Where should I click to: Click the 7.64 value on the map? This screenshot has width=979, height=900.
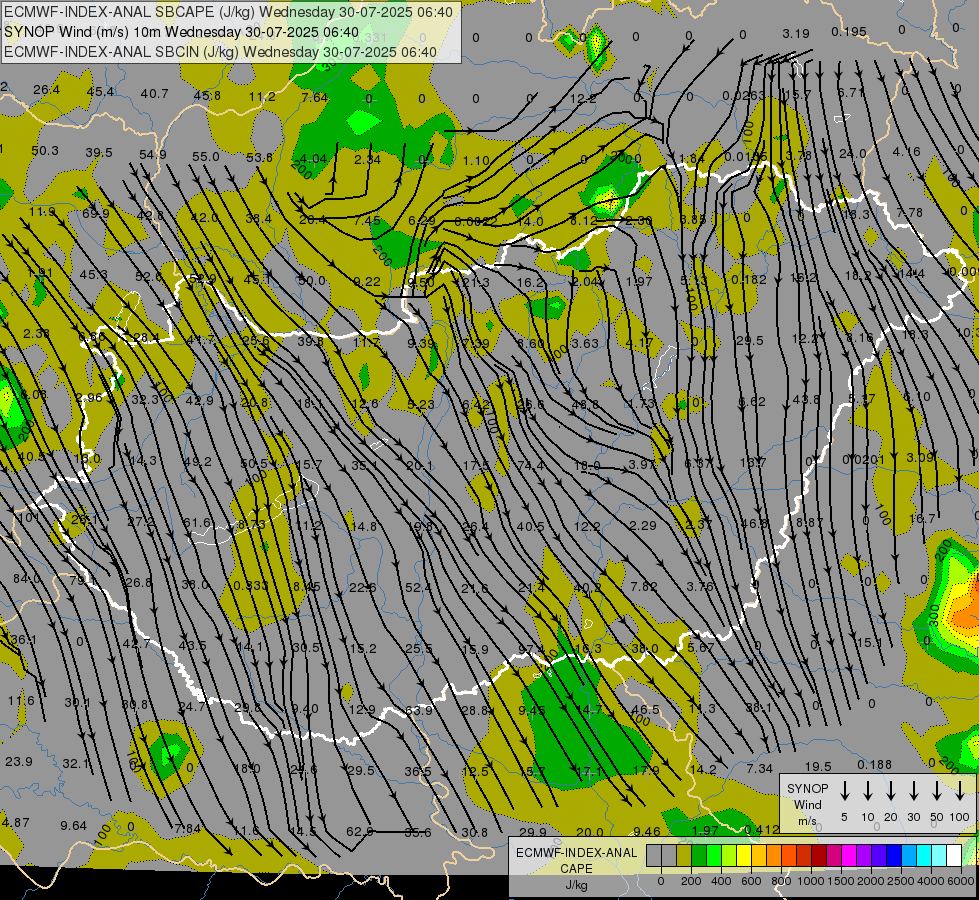(314, 97)
